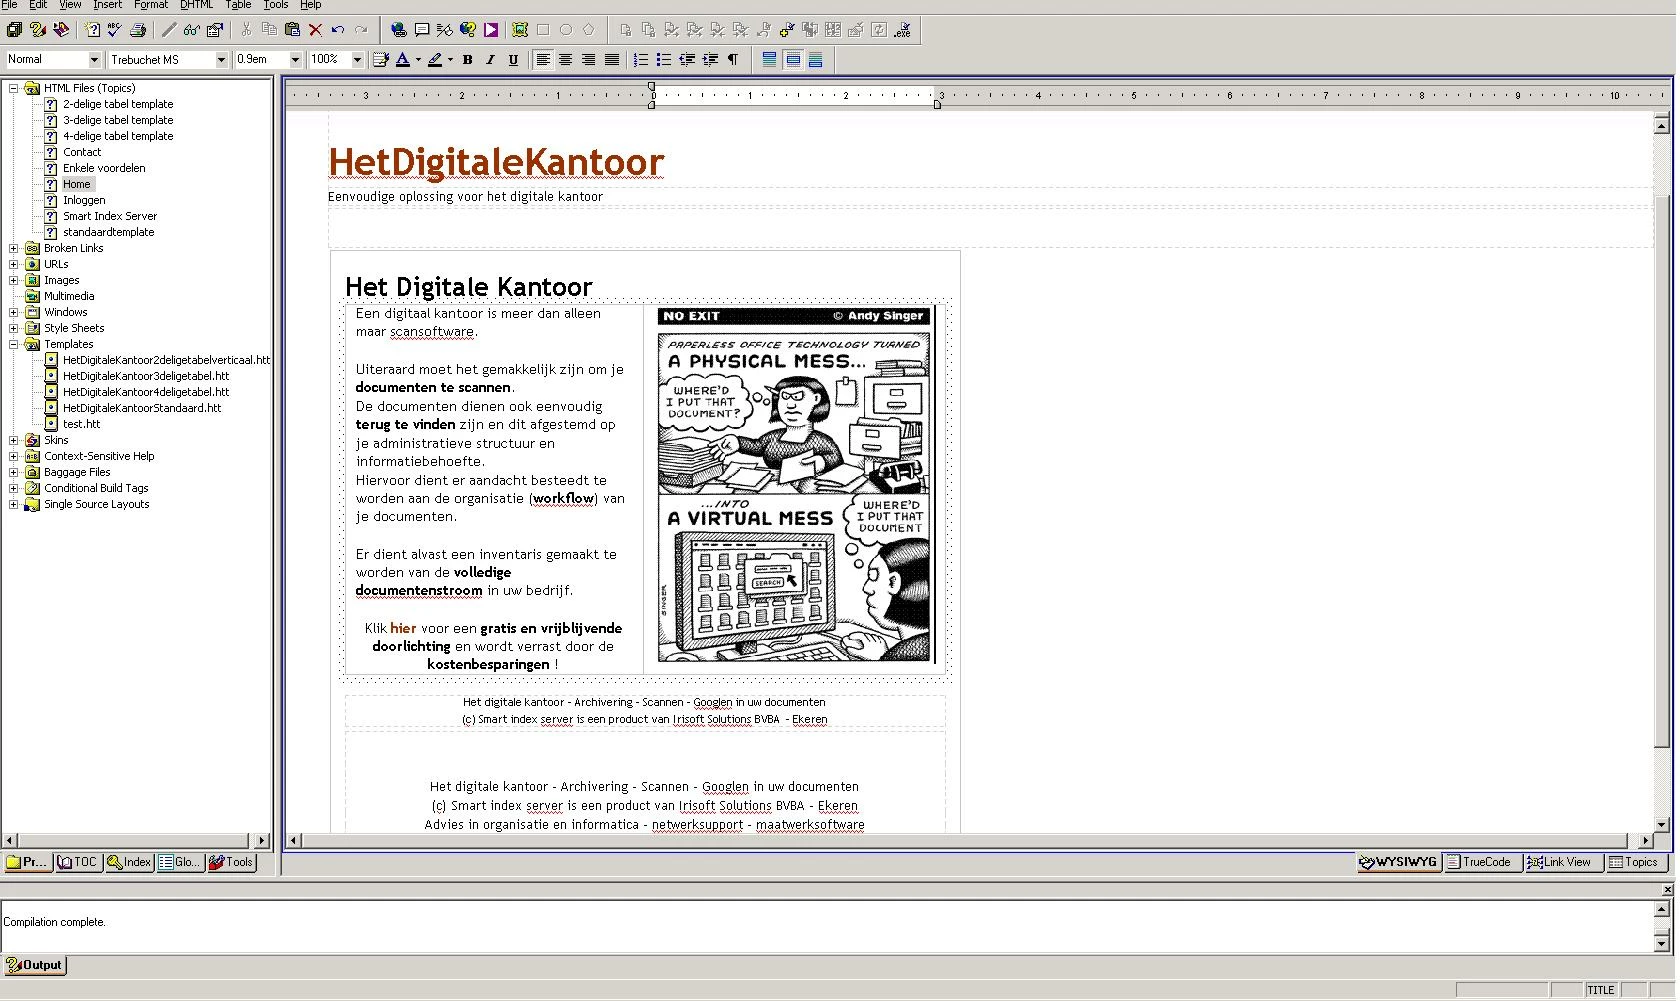The width and height of the screenshot is (1680, 1001).
Task: Show or hide paragraph markers
Action: pyautogui.click(x=733, y=60)
